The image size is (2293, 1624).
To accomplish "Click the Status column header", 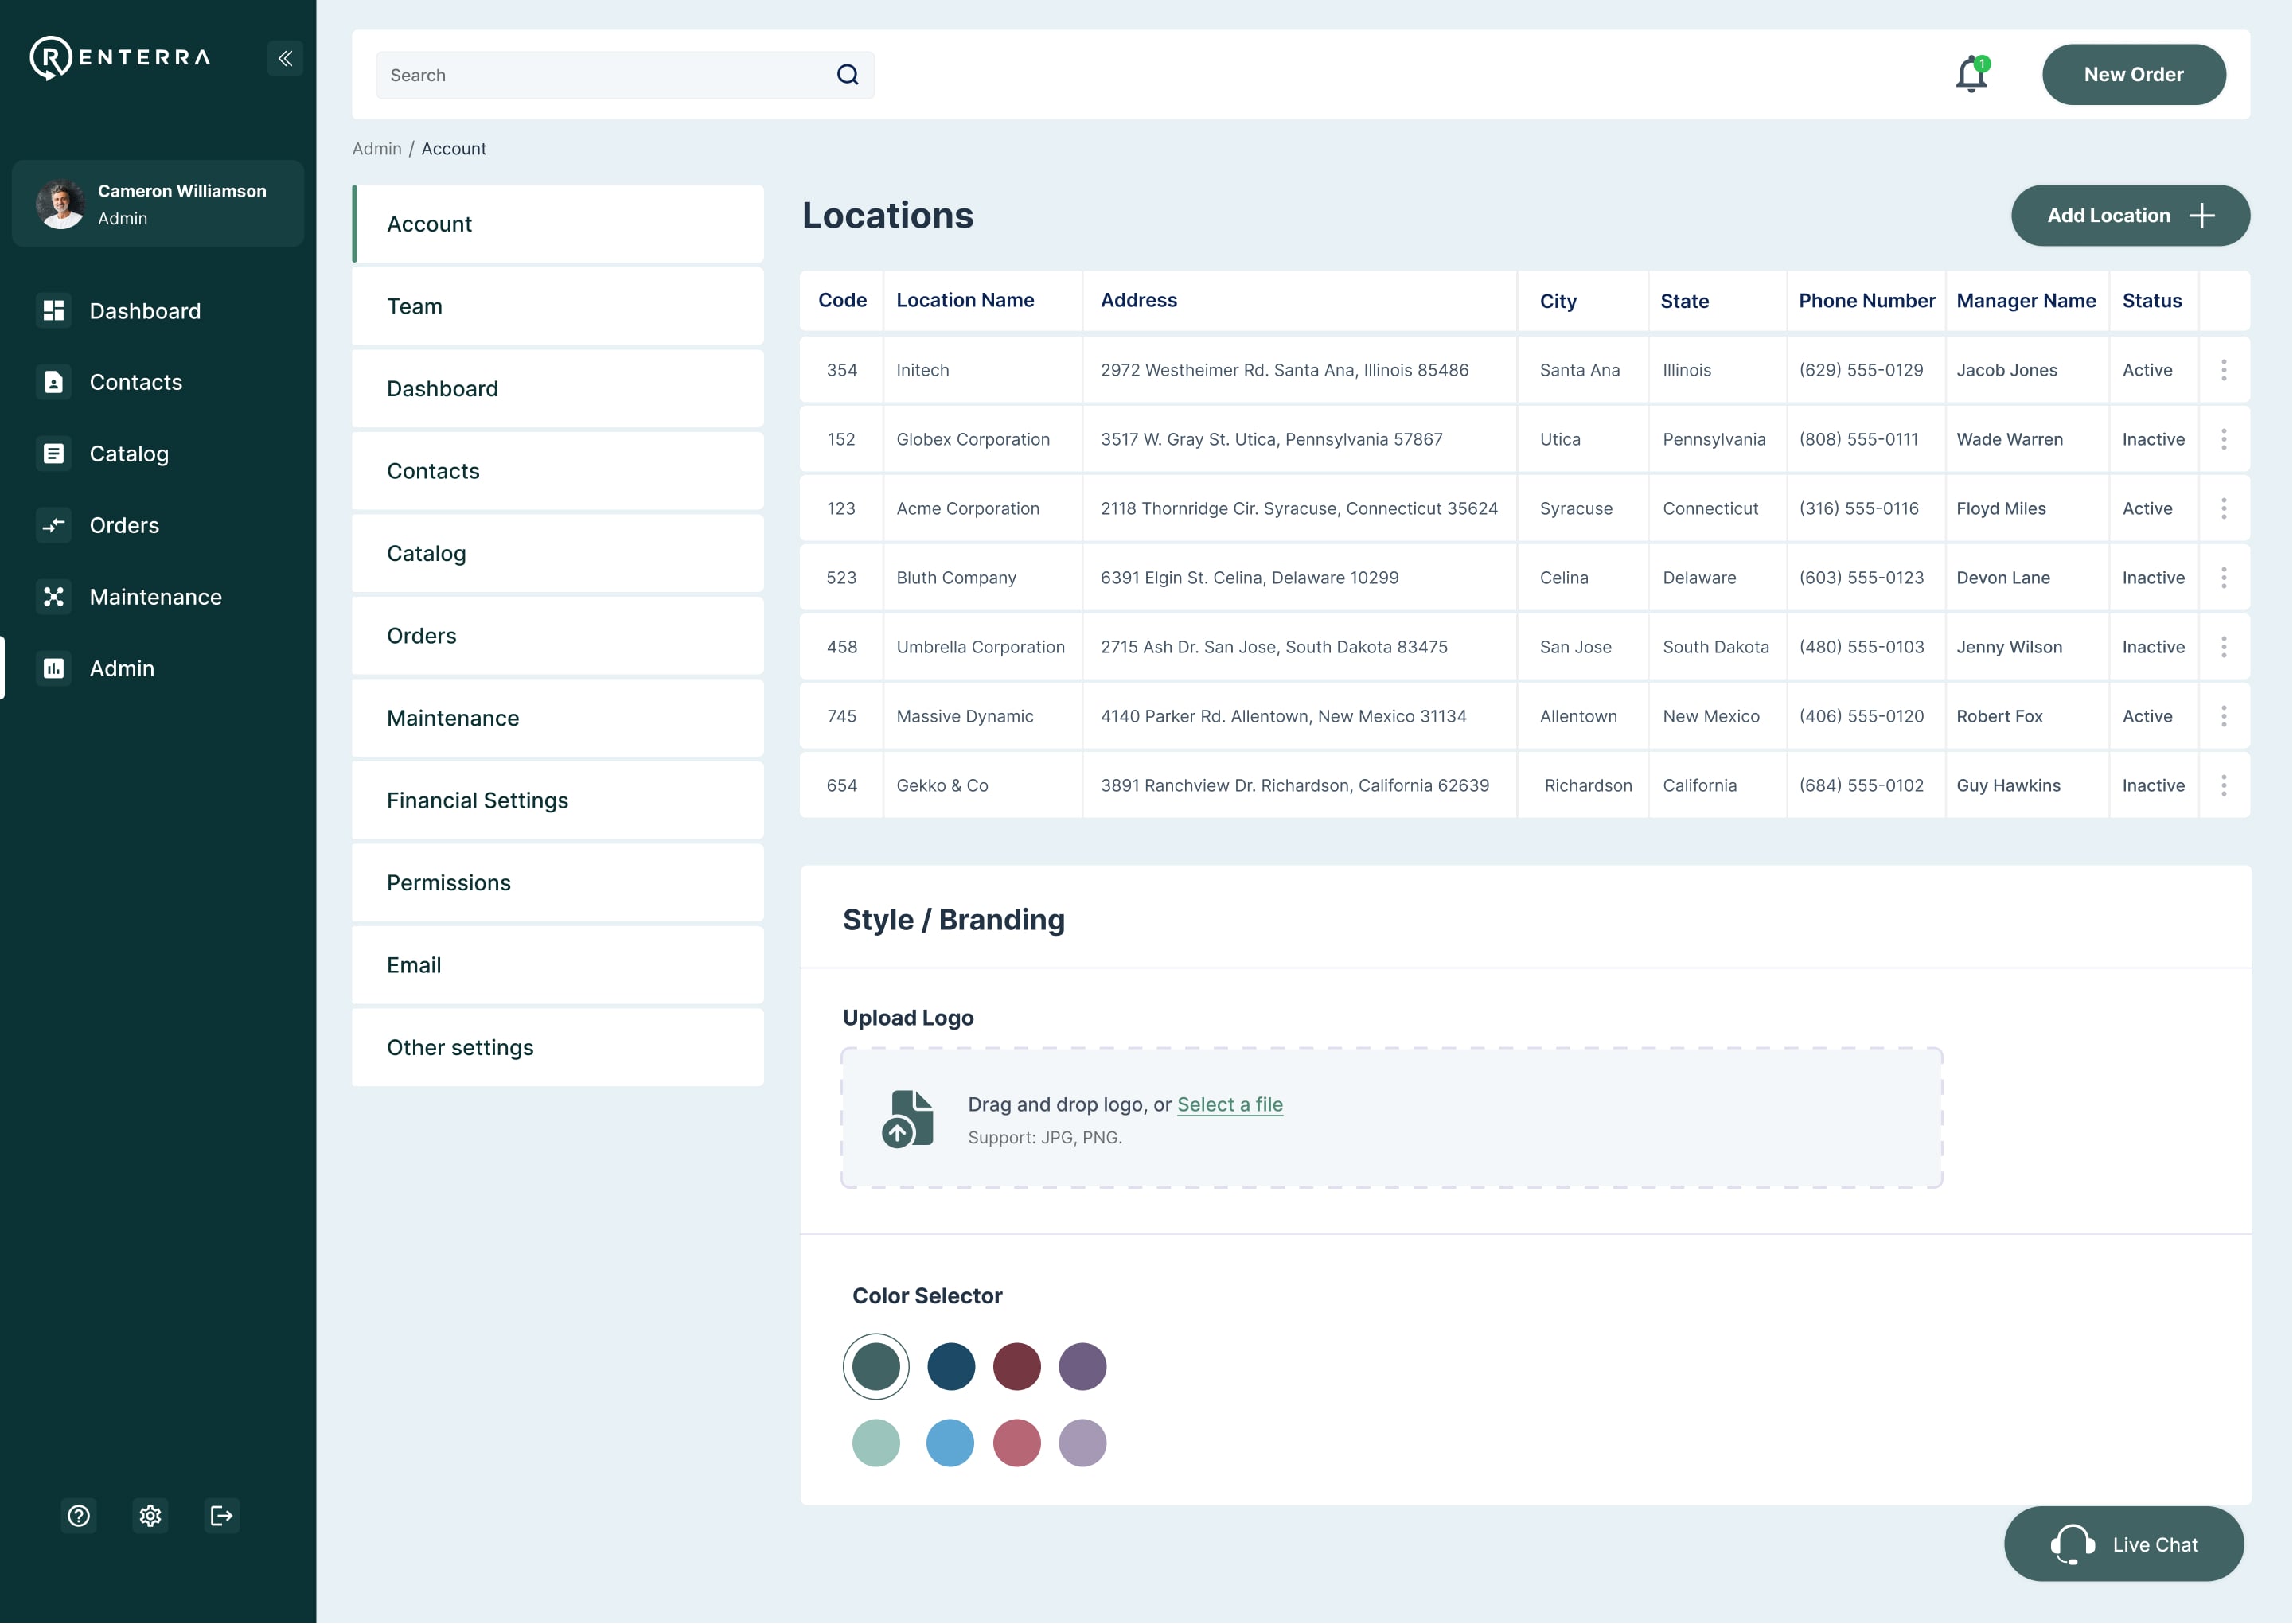I will pos(2152,301).
